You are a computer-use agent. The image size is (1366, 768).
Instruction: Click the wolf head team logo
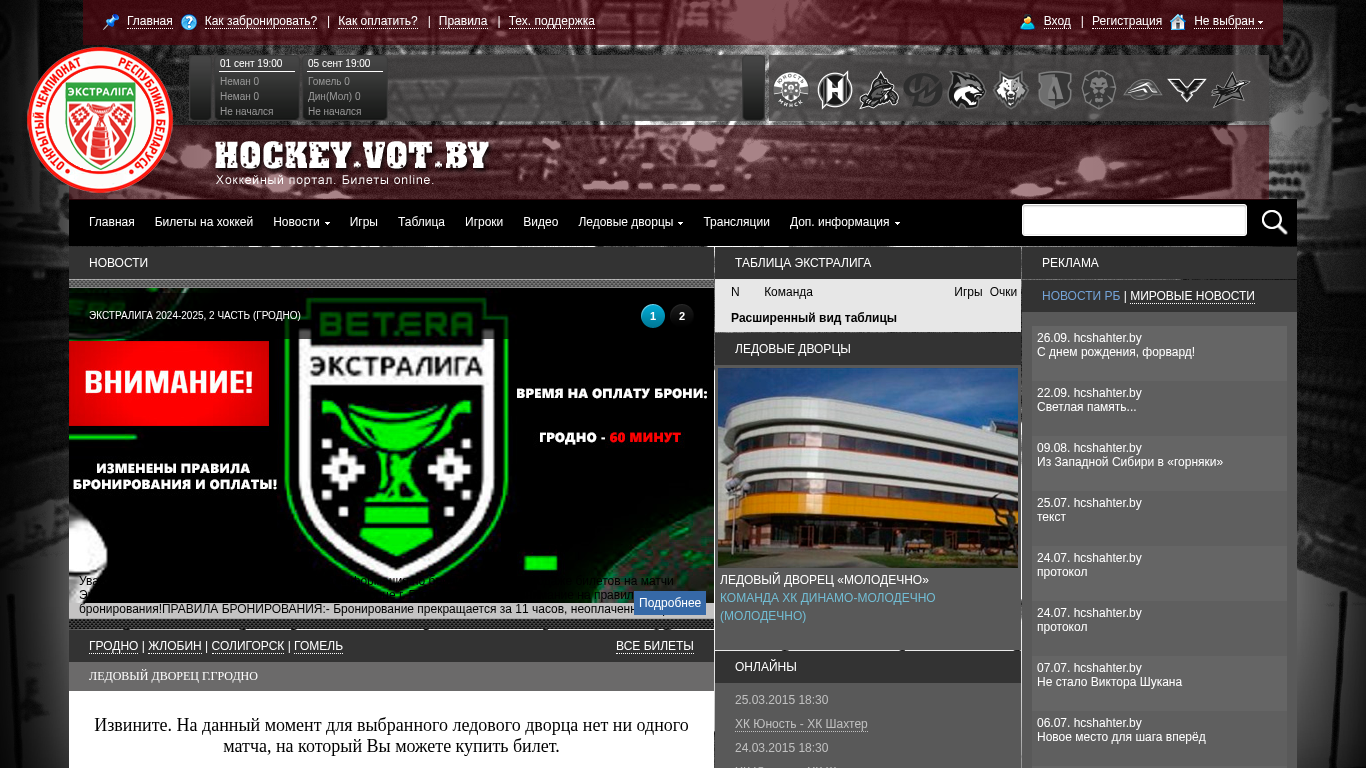(x=1011, y=90)
